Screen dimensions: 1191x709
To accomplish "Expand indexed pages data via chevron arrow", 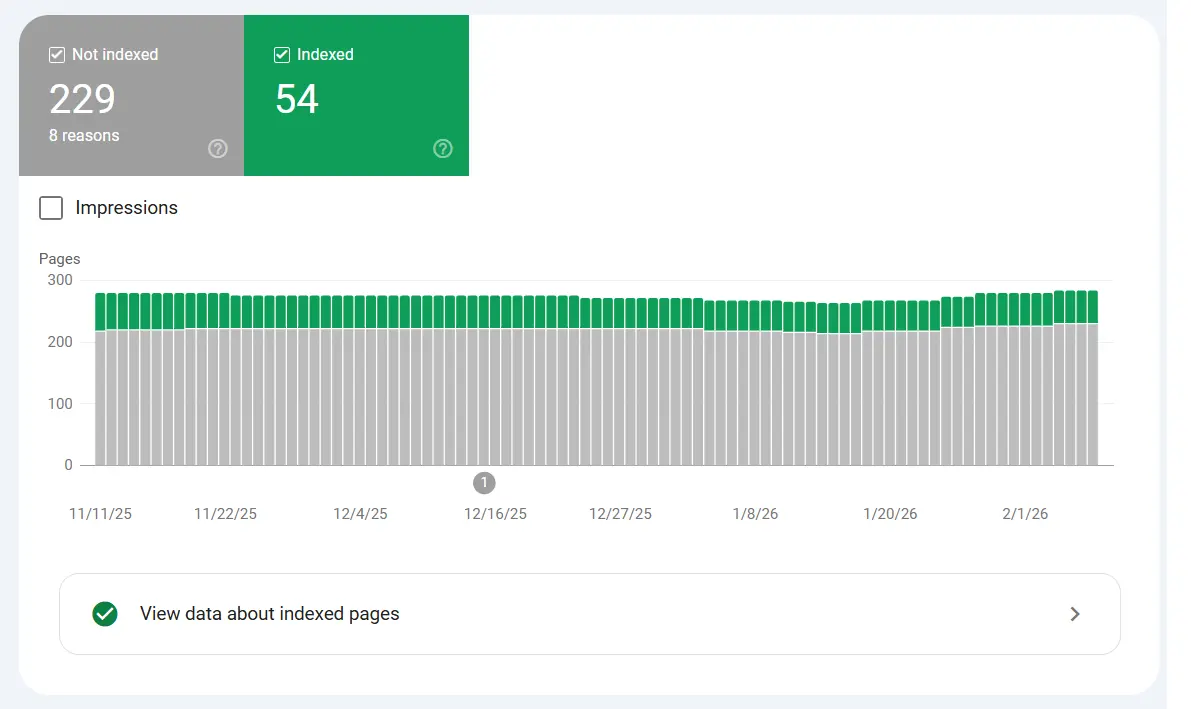I will (1075, 614).
